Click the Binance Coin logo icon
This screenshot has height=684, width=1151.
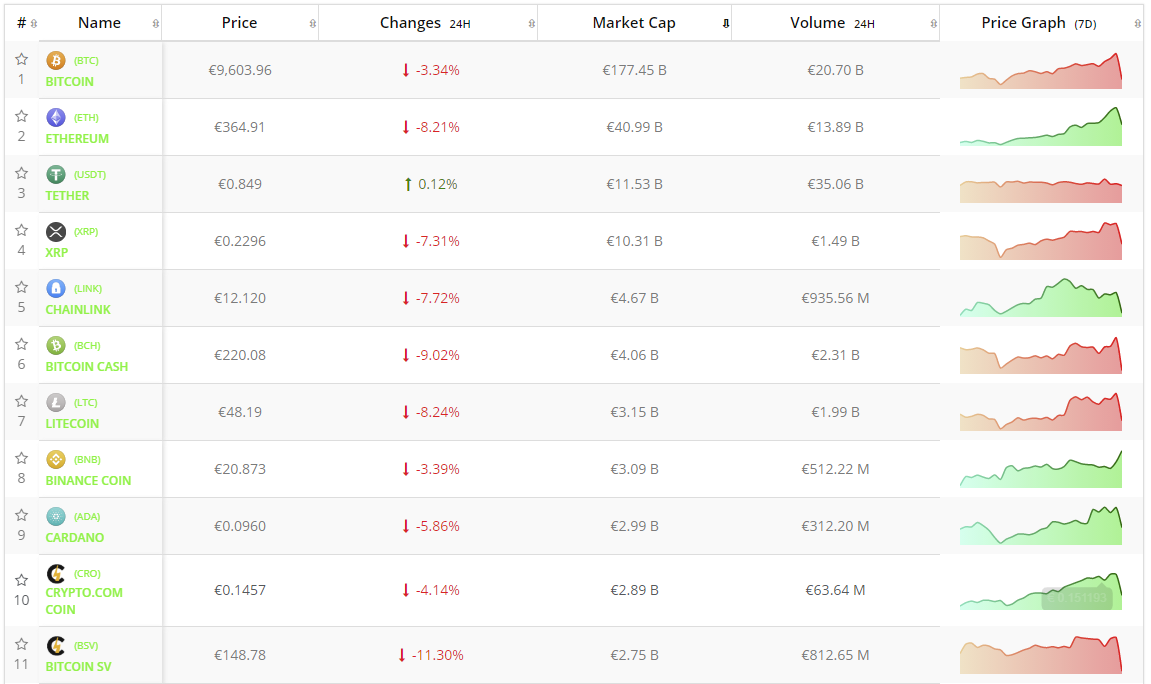pyautogui.click(x=56, y=459)
